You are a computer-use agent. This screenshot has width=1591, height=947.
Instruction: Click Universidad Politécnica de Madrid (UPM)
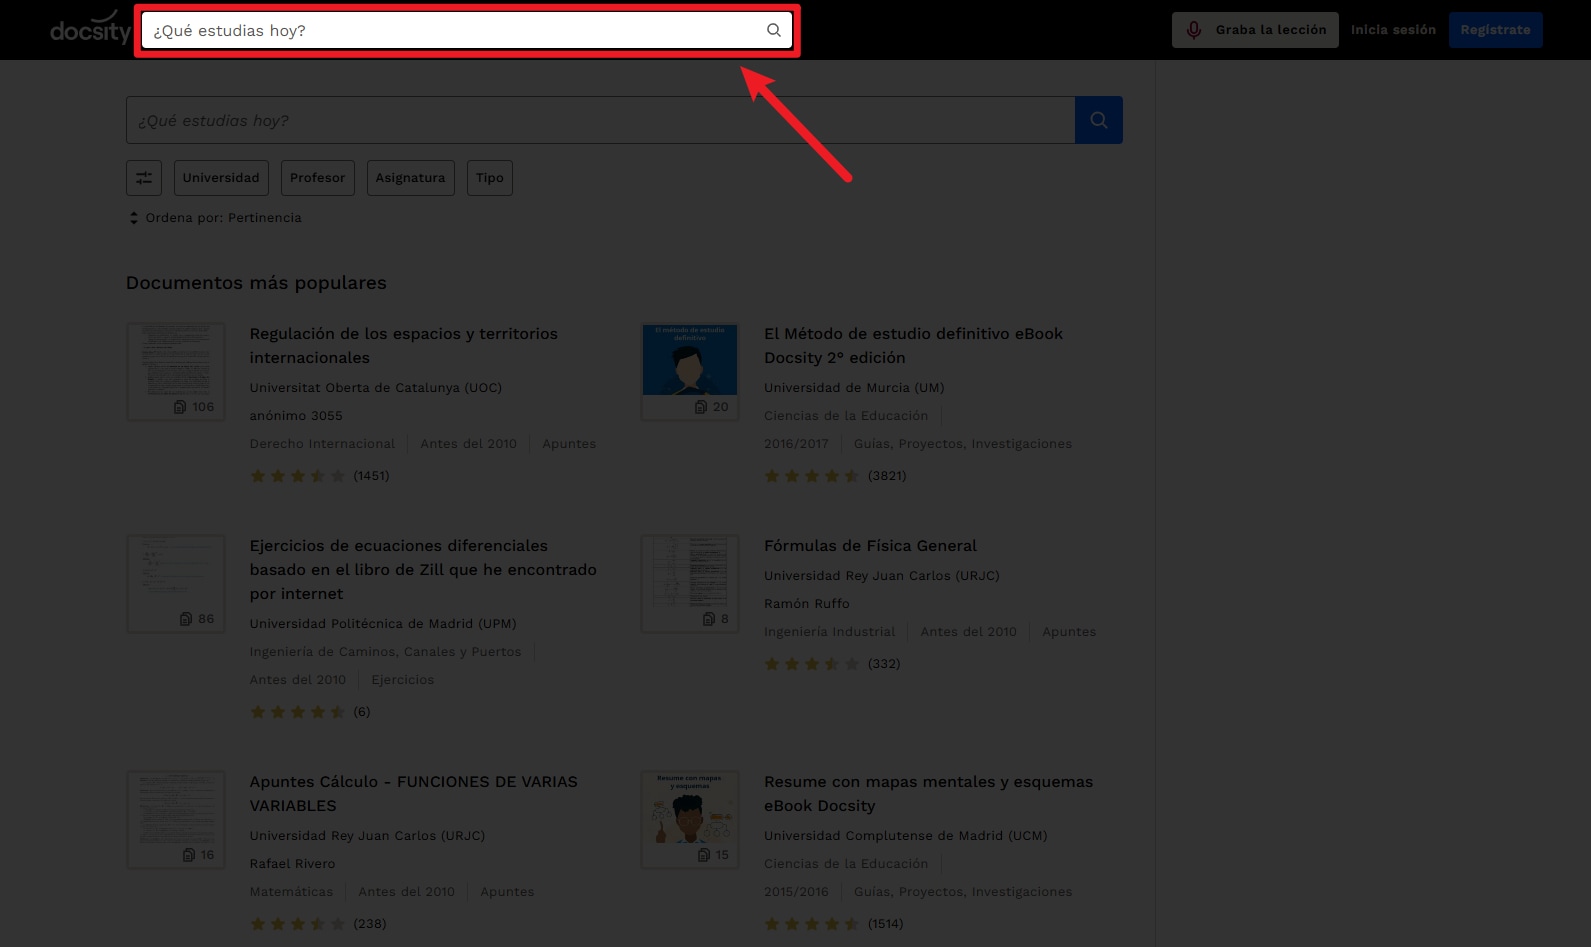click(383, 624)
